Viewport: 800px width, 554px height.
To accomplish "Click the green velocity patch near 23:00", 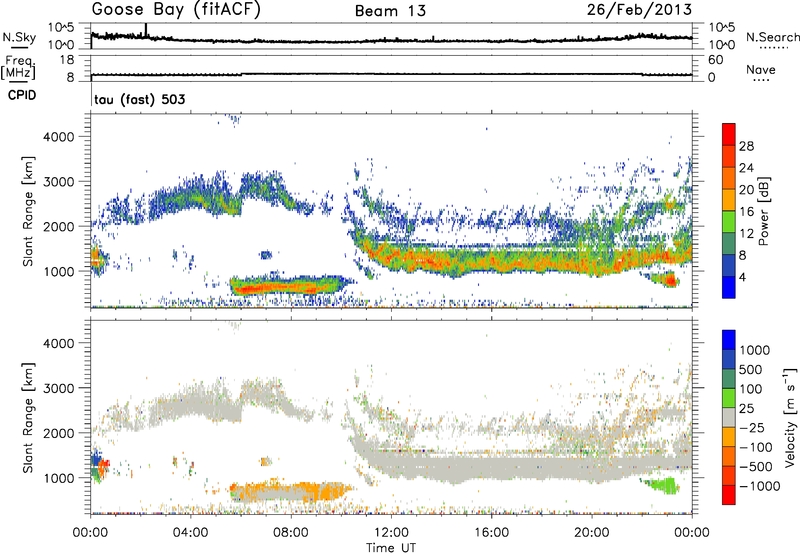I will point(663,485).
